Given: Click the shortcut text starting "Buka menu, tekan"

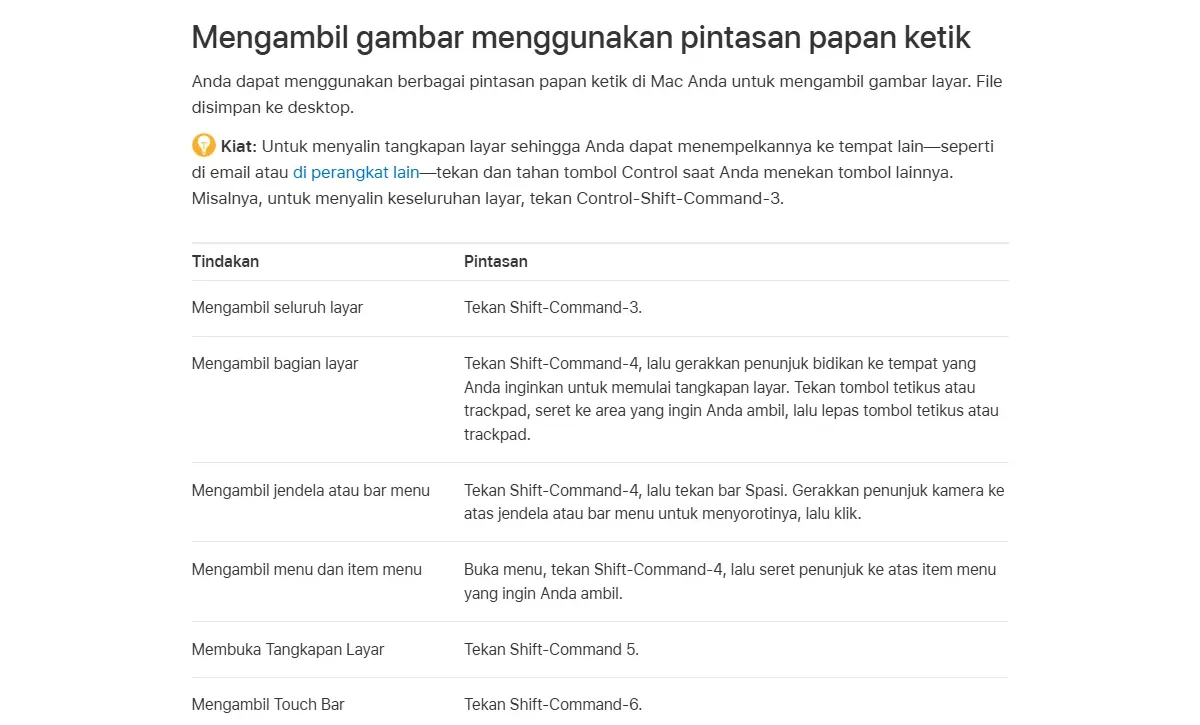Looking at the screenshot, I should (731, 582).
